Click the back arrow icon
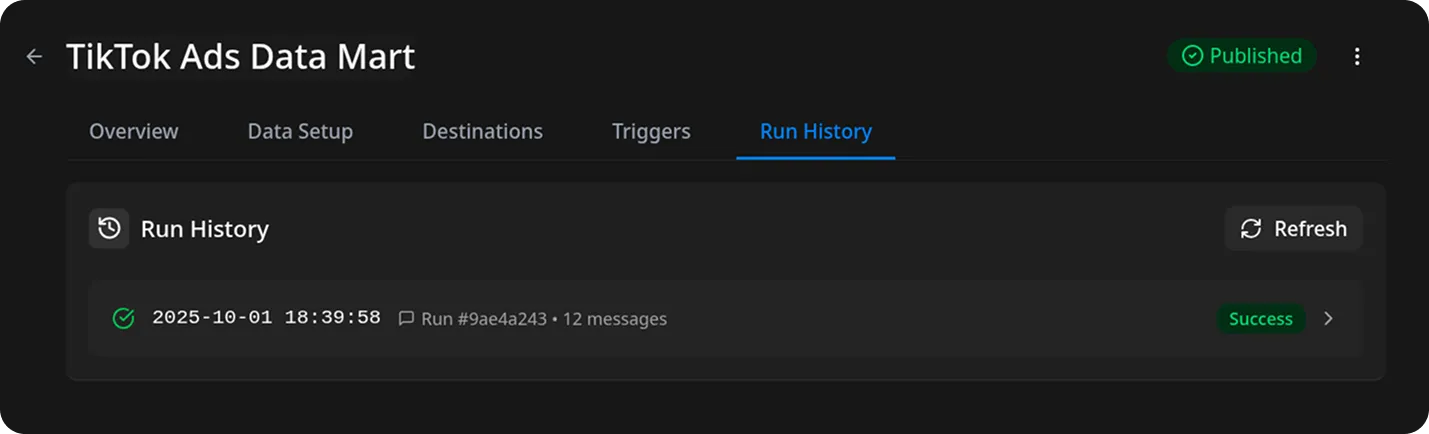The image size is (1429, 434). [x=34, y=57]
